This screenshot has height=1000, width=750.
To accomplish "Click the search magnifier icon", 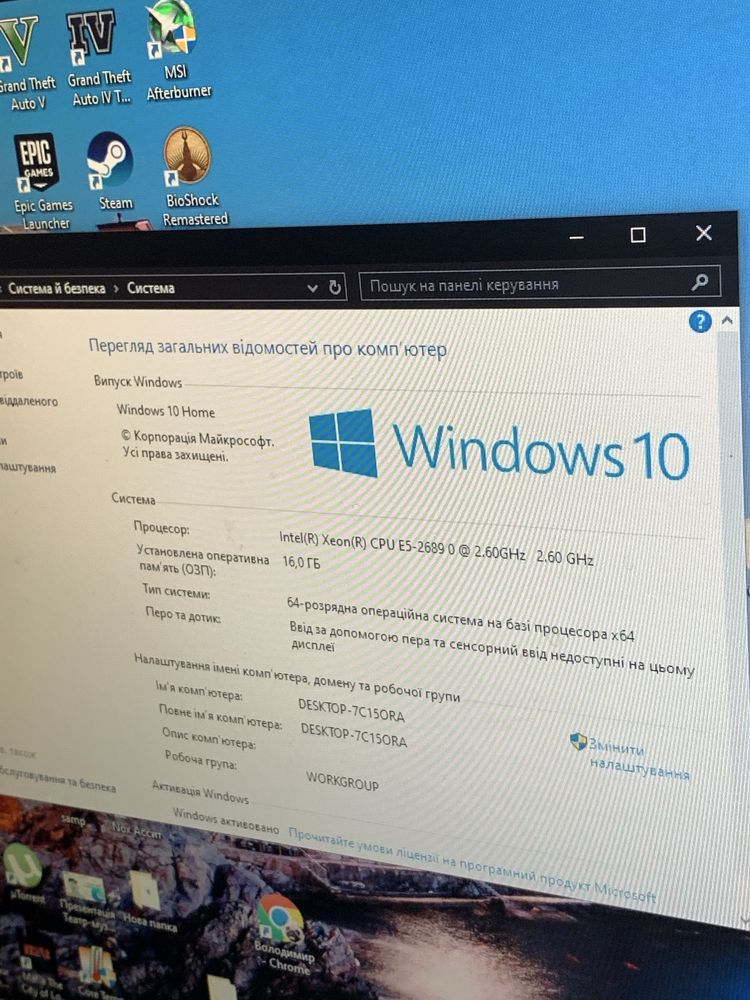I will point(700,281).
